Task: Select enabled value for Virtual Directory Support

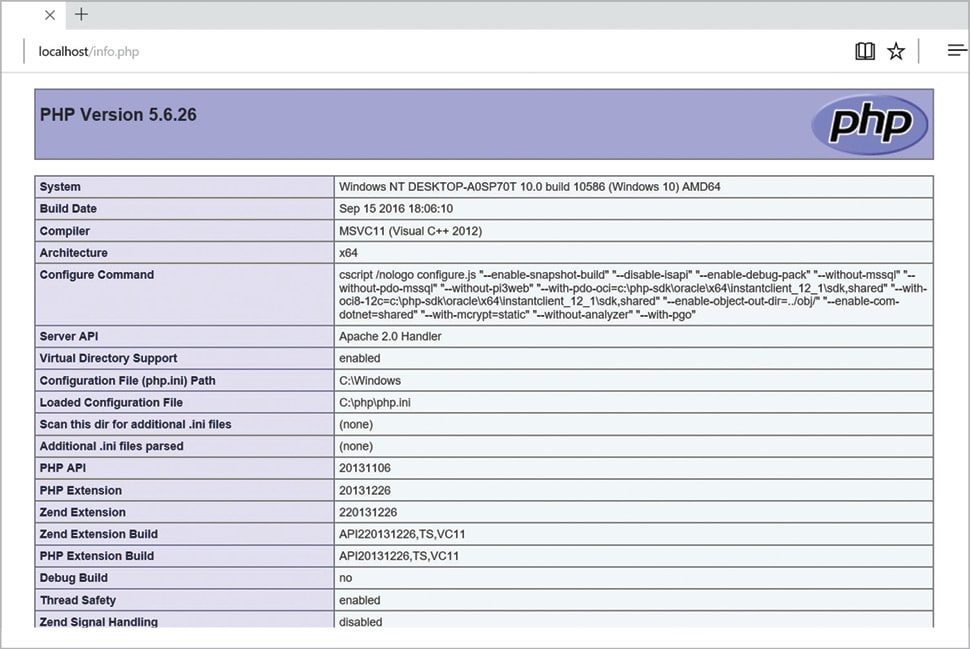Action: (x=359, y=358)
